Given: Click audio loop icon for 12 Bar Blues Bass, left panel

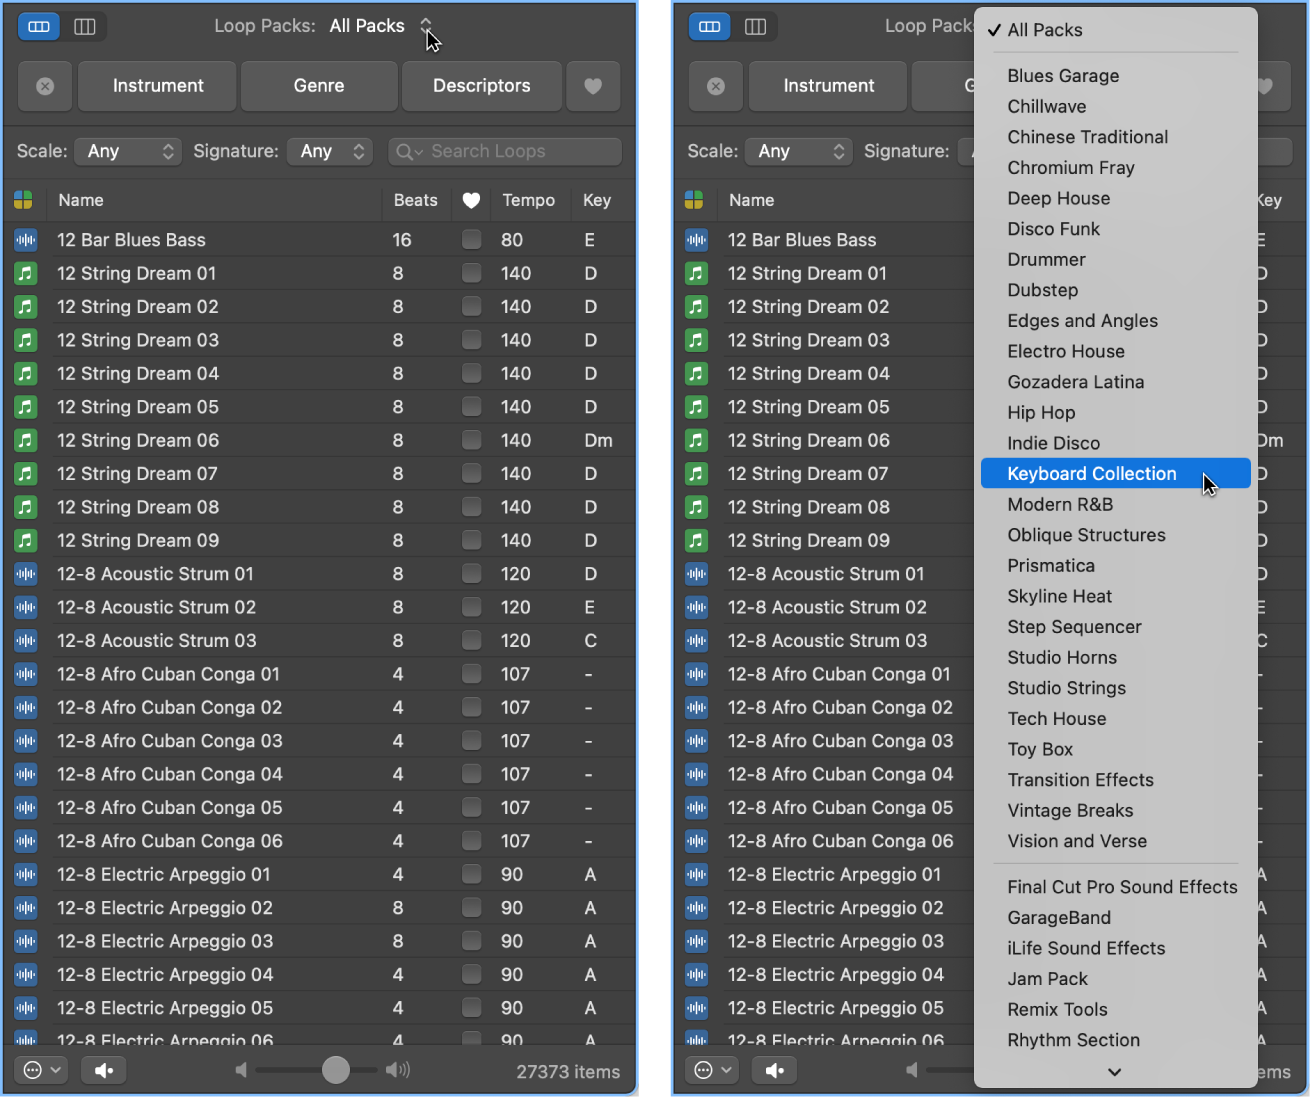Looking at the screenshot, I should click(x=26, y=240).
